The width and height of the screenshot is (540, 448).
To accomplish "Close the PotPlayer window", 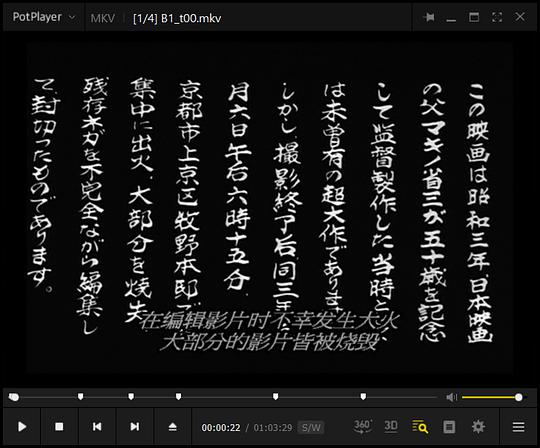I will click(520, 17).
